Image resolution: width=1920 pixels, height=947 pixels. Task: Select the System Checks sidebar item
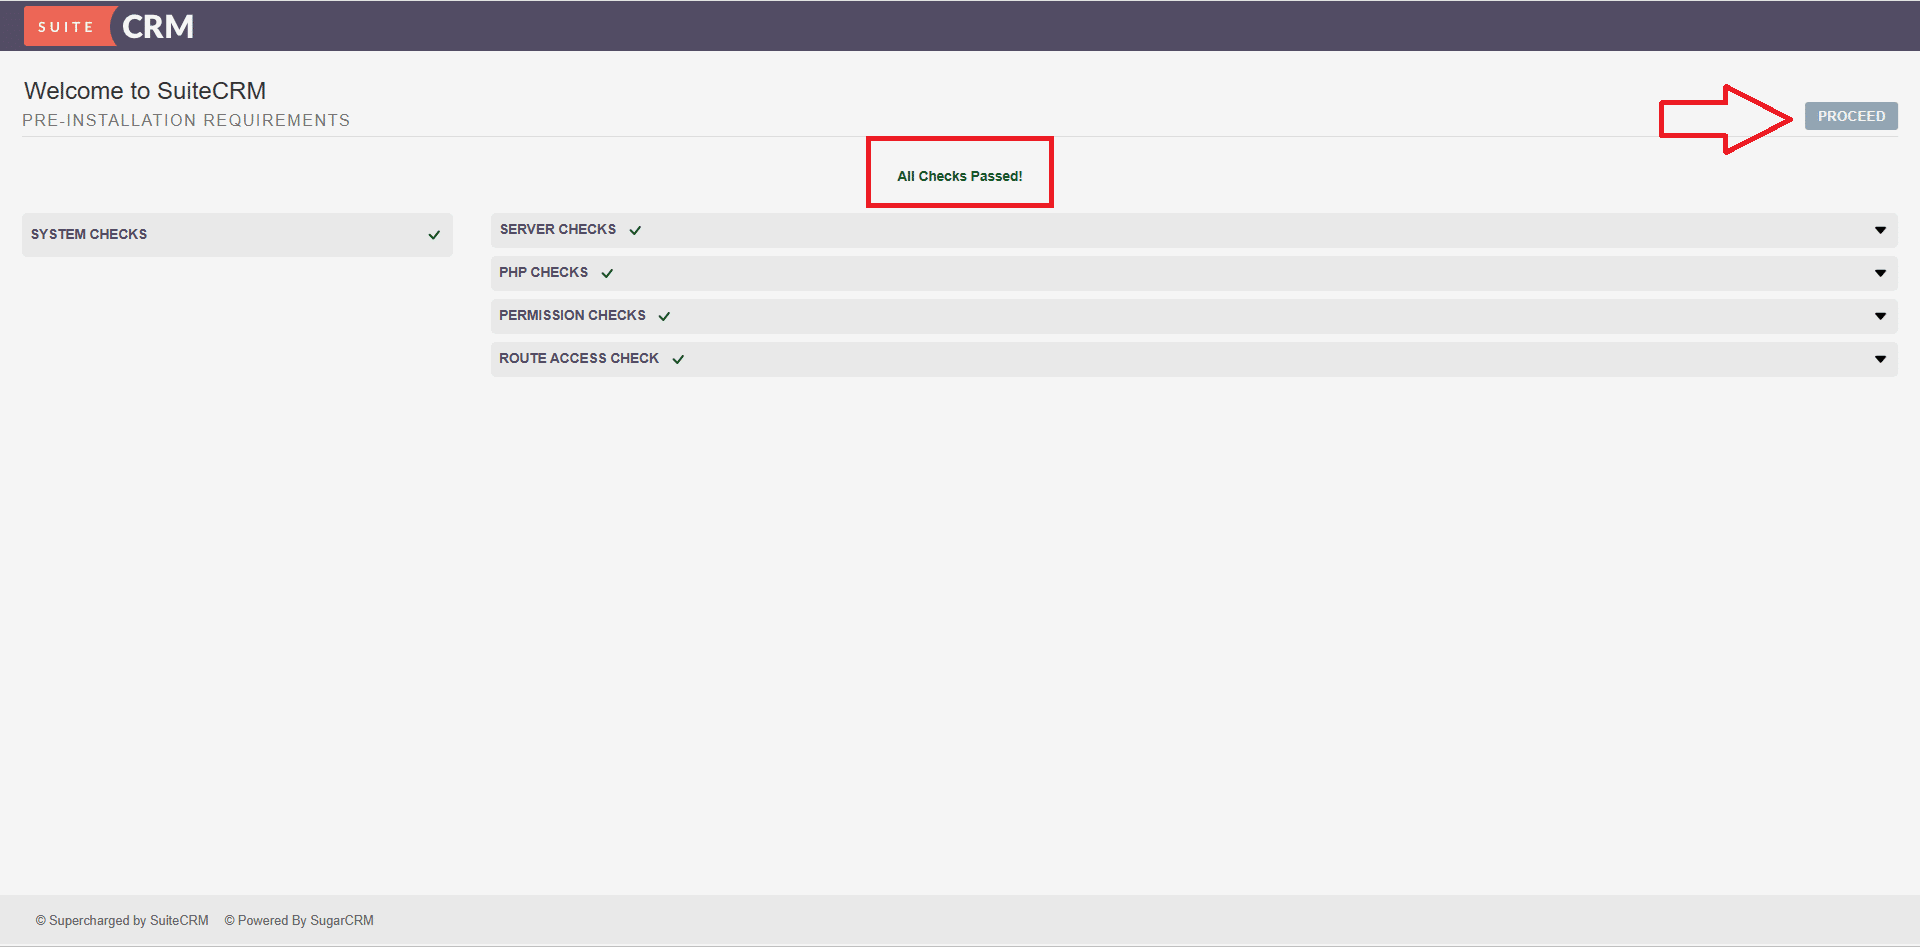coord(89,234)
